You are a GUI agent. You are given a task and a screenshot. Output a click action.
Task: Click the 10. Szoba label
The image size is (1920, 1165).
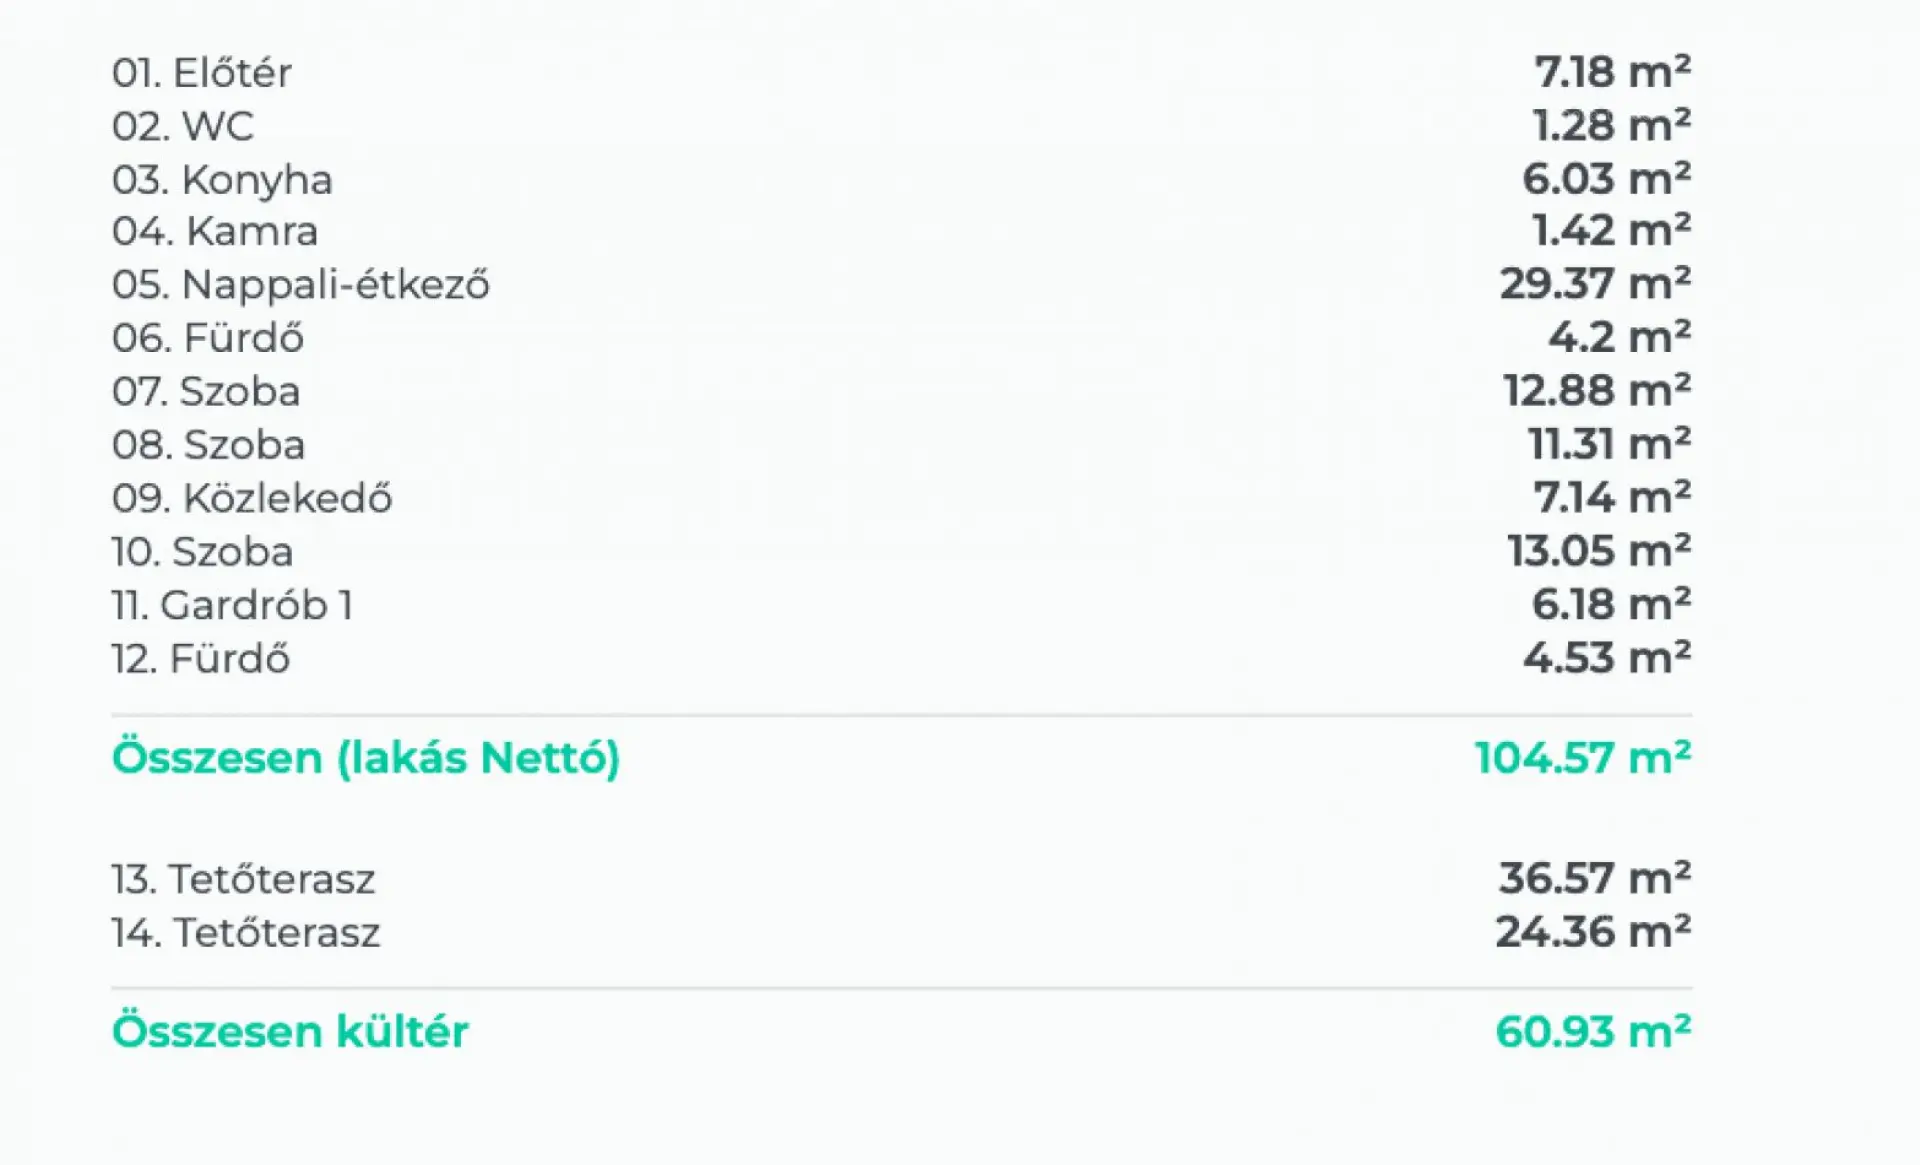(x=202, y=552)
